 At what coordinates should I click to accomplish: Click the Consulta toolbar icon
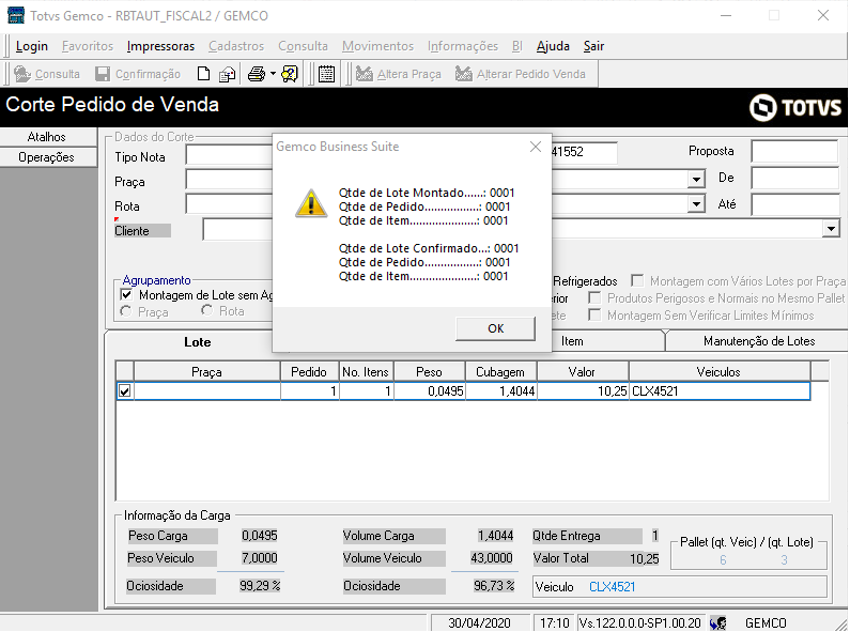[22, 74]
